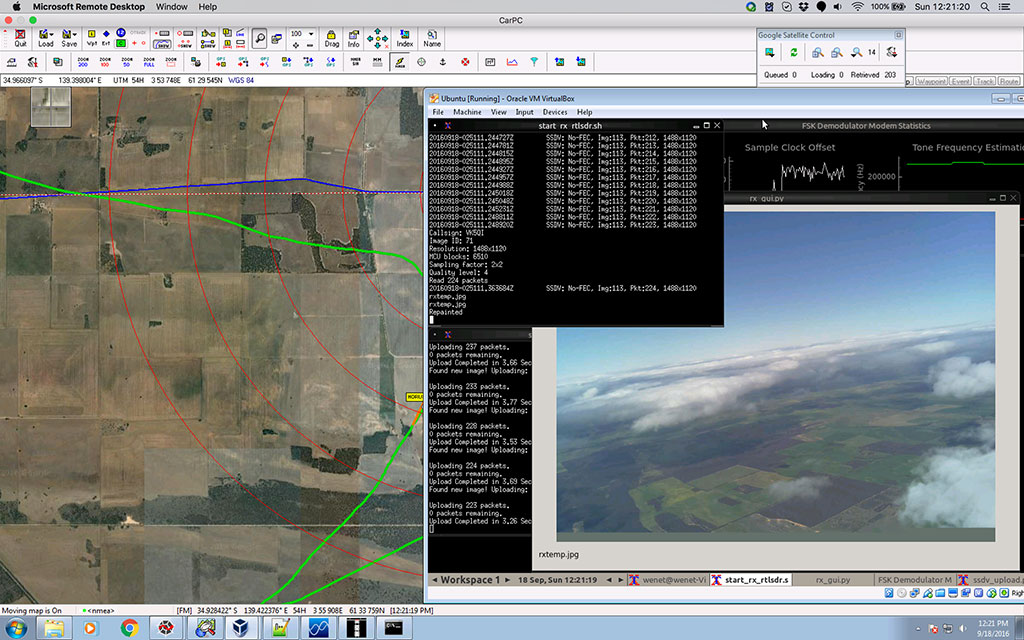Select the magnifier Zoom tool
Screen dimensions: 1024x640
[259, 39]
